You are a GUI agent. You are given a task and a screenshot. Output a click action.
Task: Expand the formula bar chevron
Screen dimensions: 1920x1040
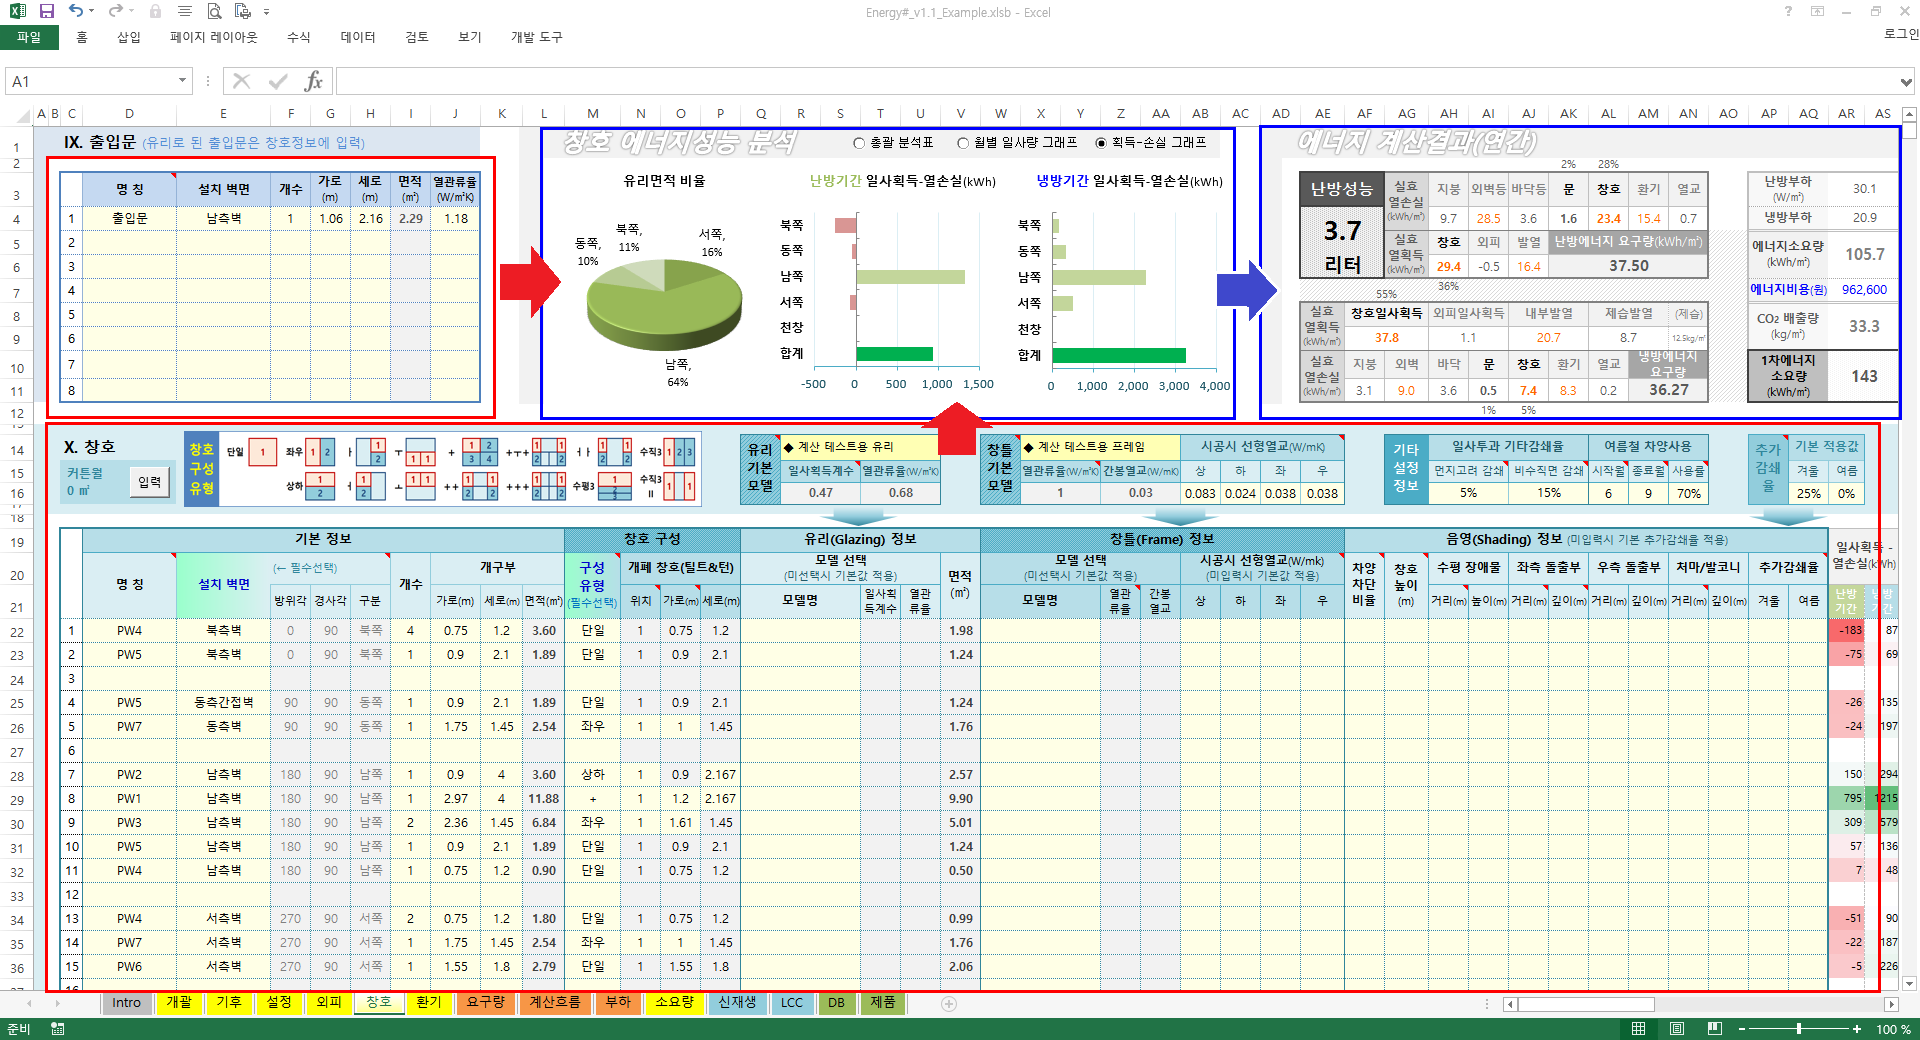click(x=1906, y=81)
